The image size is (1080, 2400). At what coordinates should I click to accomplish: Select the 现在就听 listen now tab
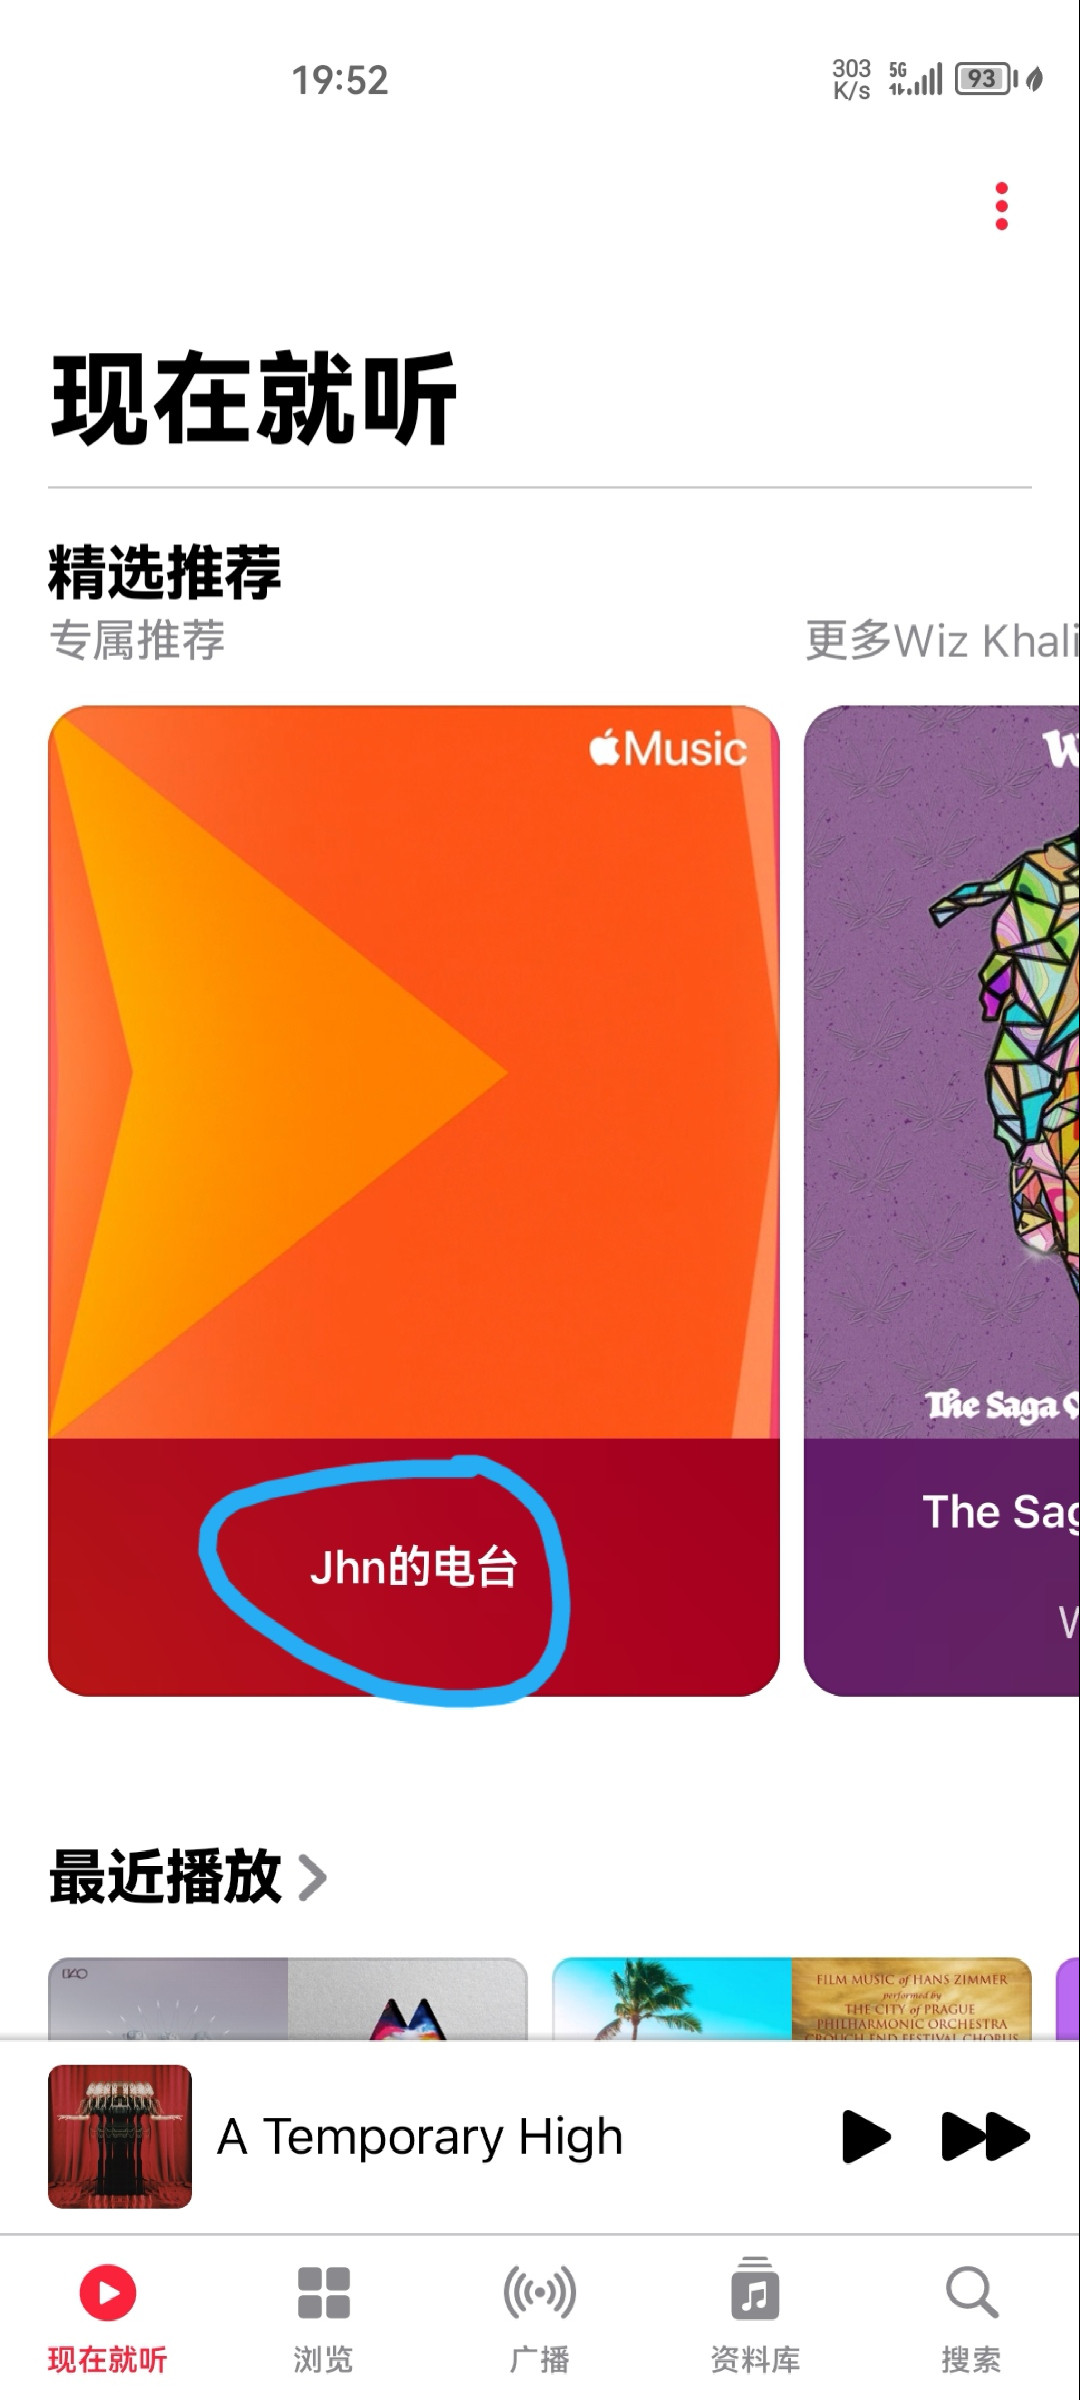(x=107, y=2318)
